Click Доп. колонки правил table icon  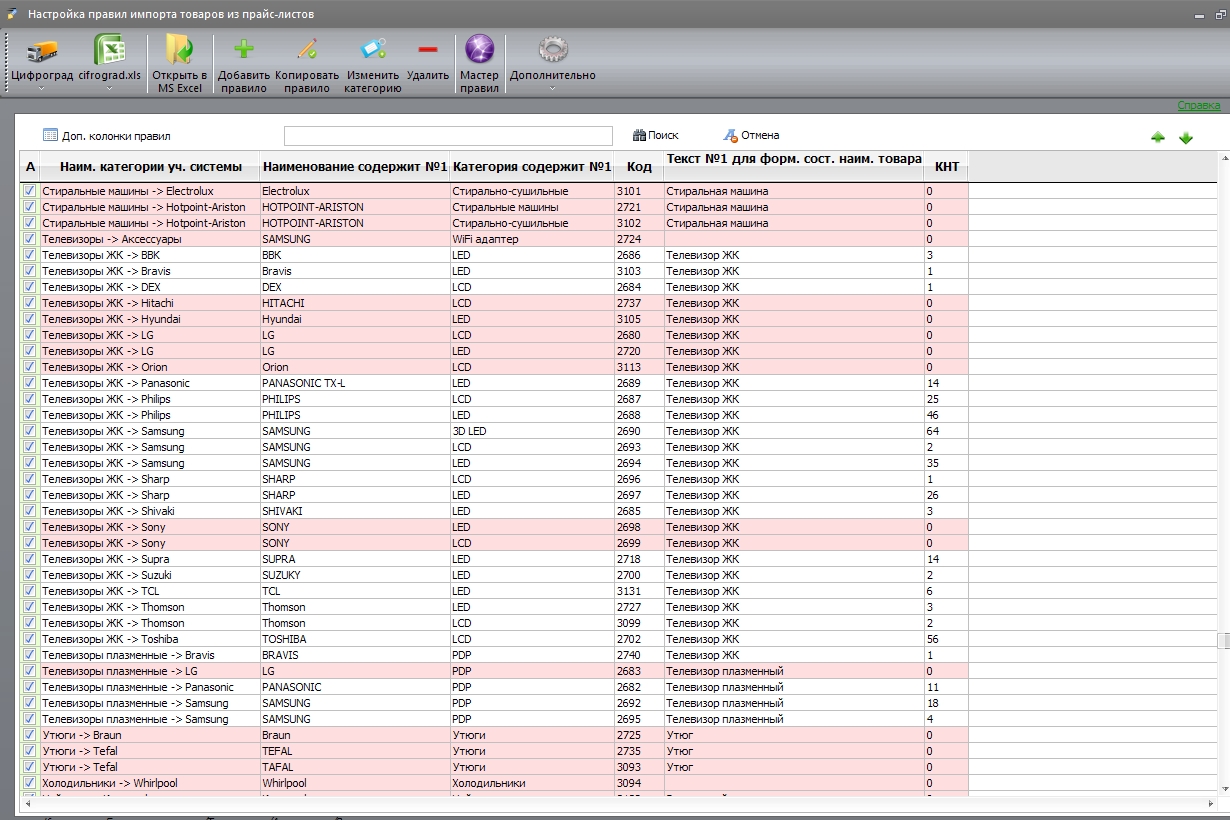[x=51, y=135]
